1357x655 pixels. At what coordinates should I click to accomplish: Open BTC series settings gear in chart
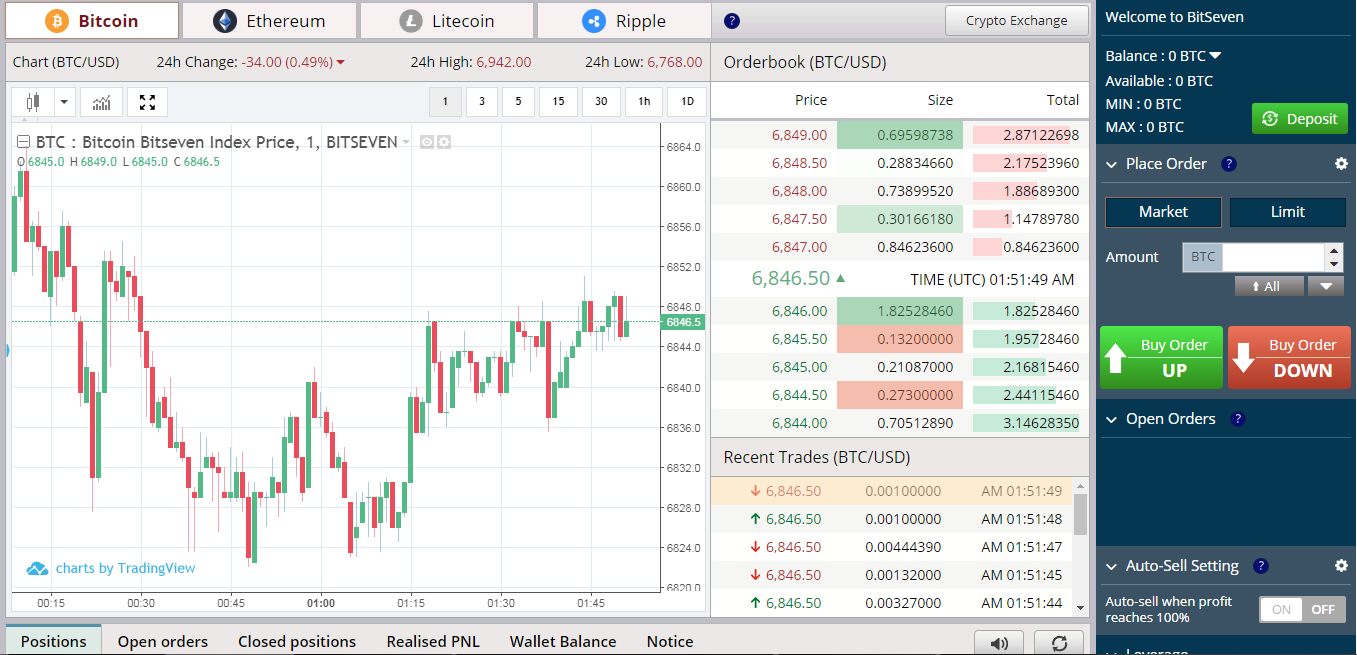444,142
